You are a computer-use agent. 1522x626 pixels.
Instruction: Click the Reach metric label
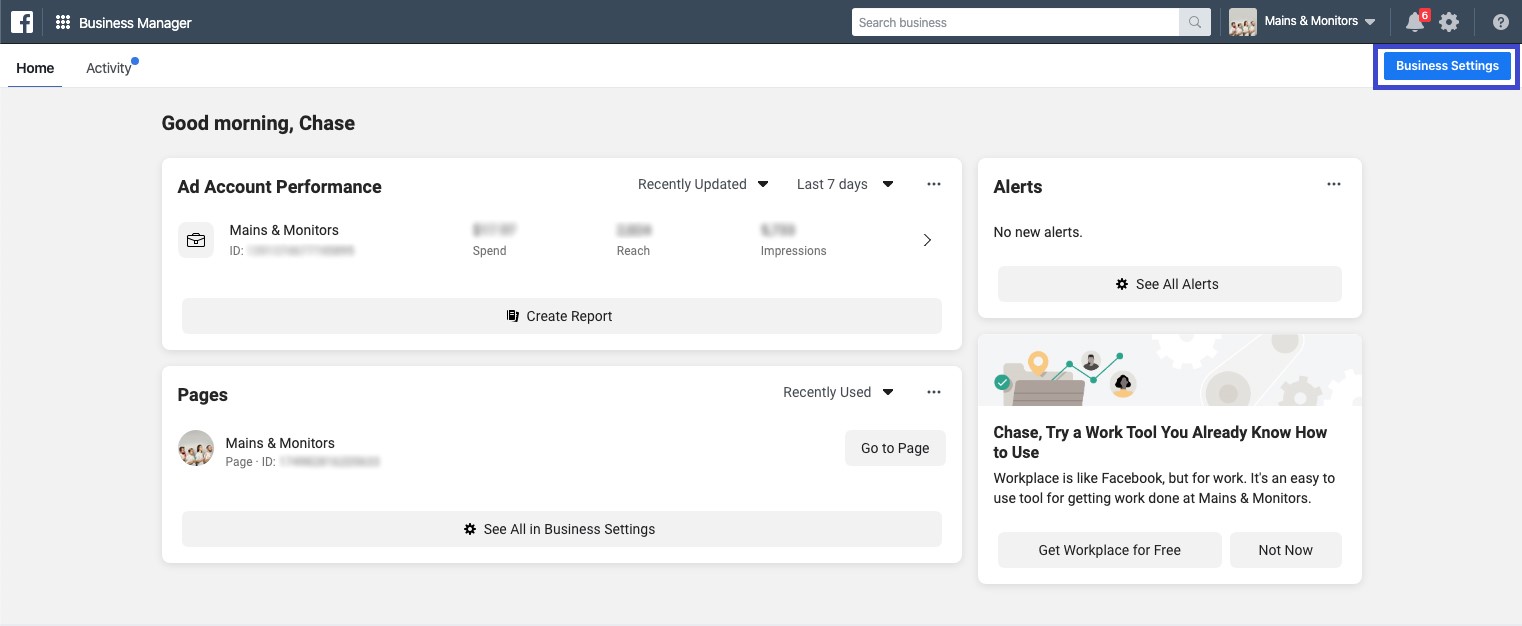tap(633, 251)
